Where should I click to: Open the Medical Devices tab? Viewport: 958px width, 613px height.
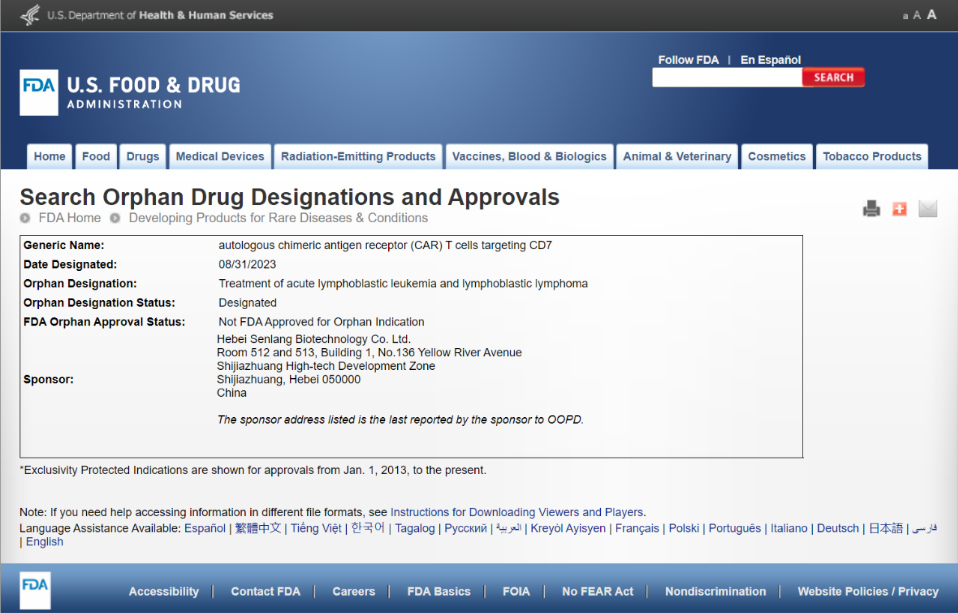coord(220,157)
